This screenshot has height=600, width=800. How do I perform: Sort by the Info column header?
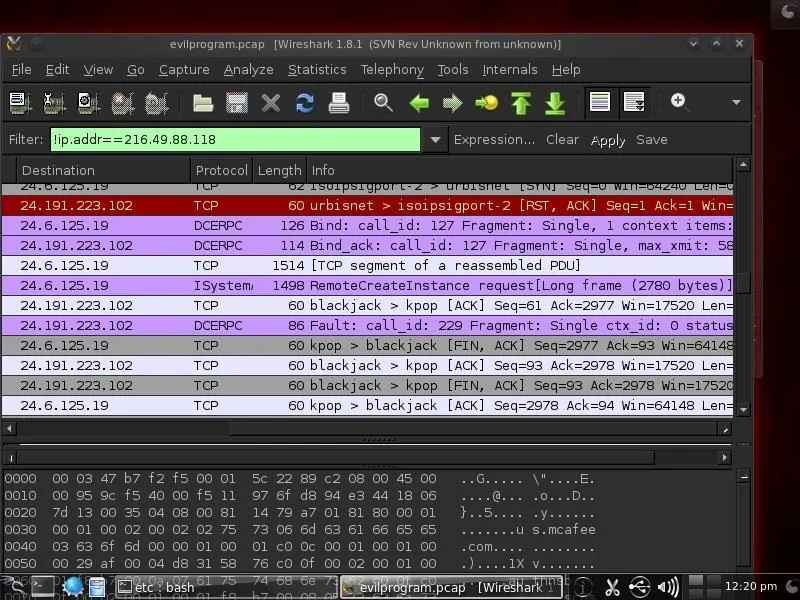click(x=519, y=170)
